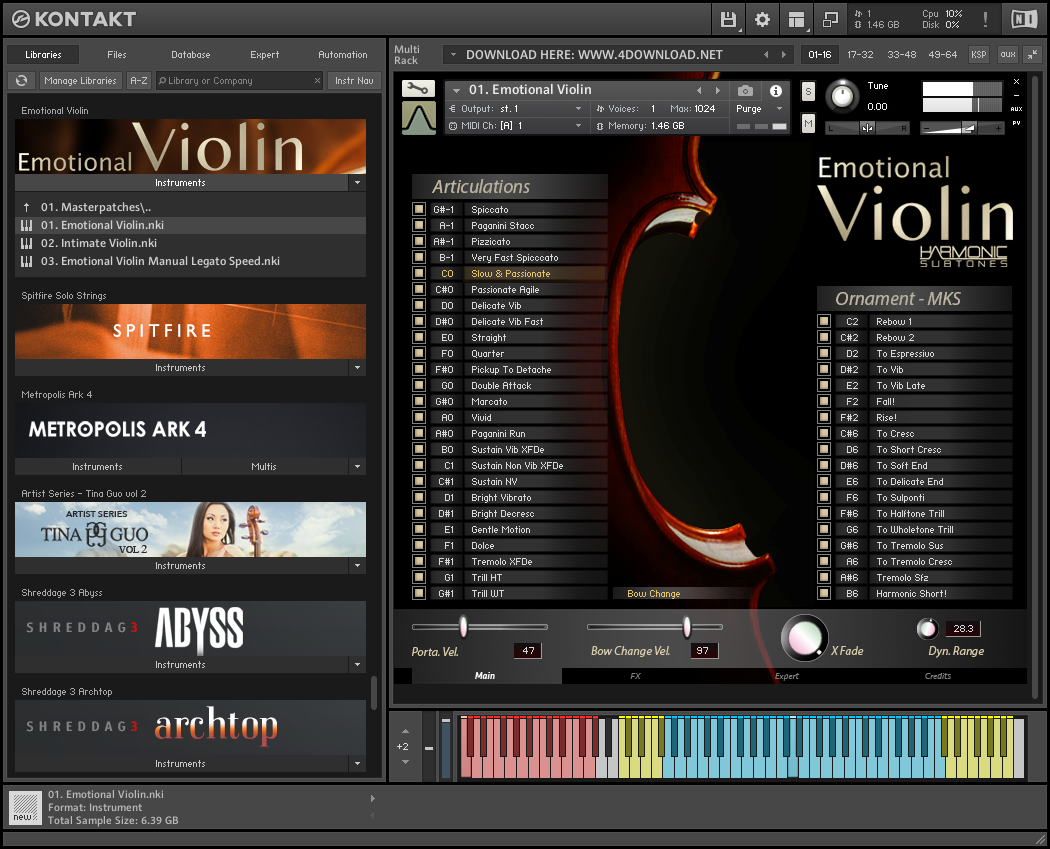Minimize the rack view icon

pyautogui.click(x=1033, y=54)
